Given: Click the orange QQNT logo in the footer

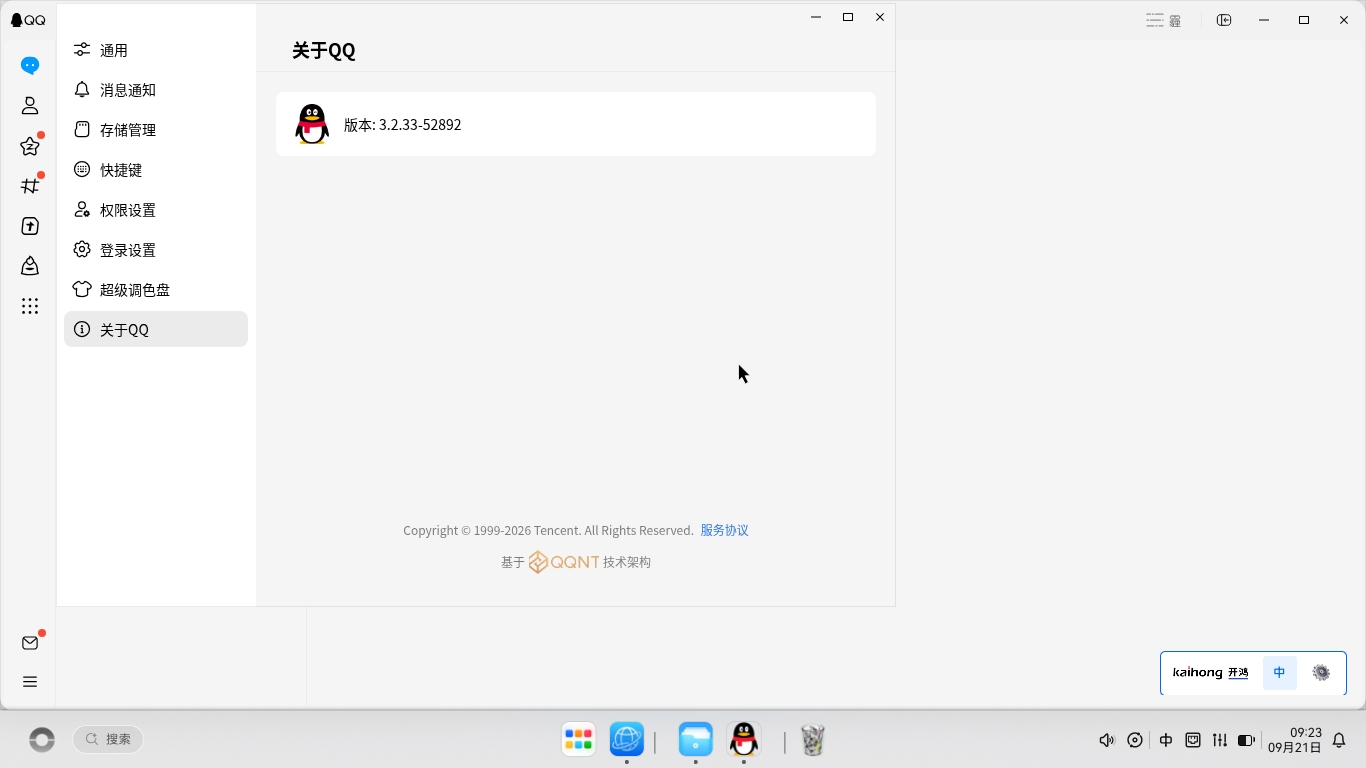Looking at the screenshot, I should pos(564,562).
